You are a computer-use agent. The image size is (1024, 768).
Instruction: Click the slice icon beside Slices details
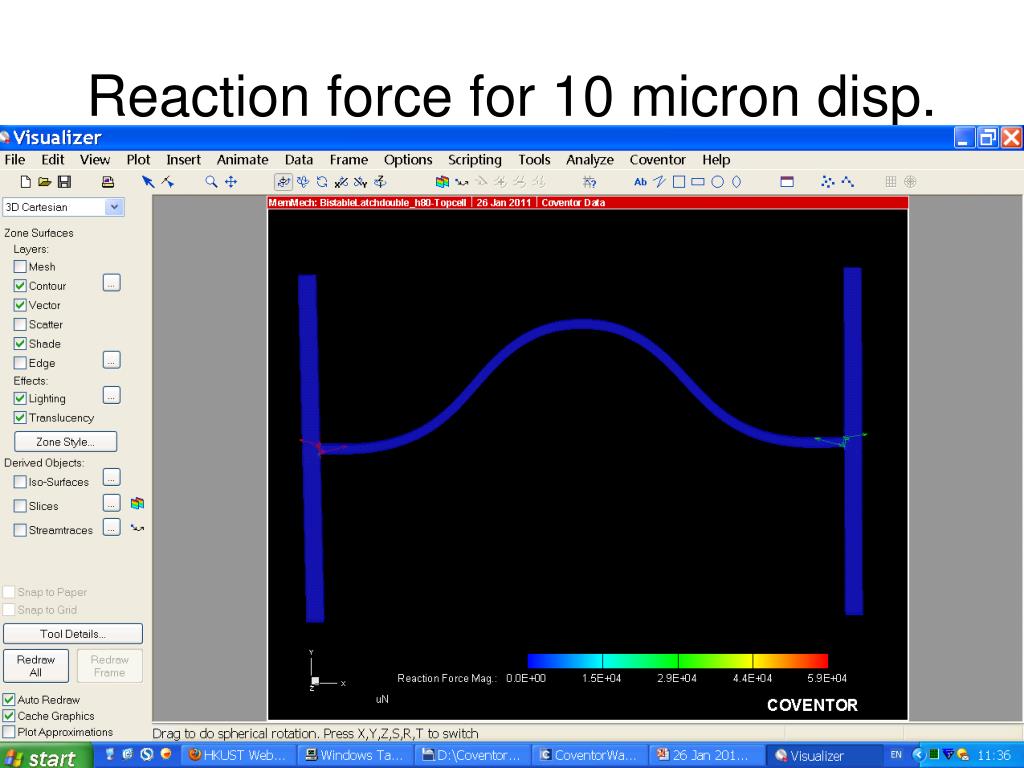click(x=137, y=504)
